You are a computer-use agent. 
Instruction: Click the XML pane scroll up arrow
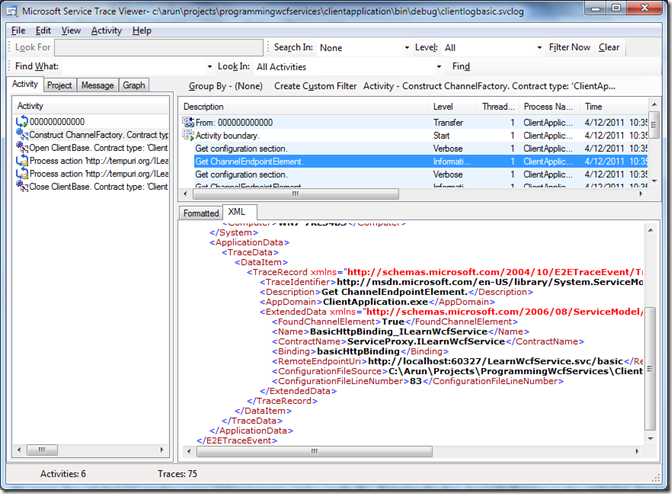[650, 230]
